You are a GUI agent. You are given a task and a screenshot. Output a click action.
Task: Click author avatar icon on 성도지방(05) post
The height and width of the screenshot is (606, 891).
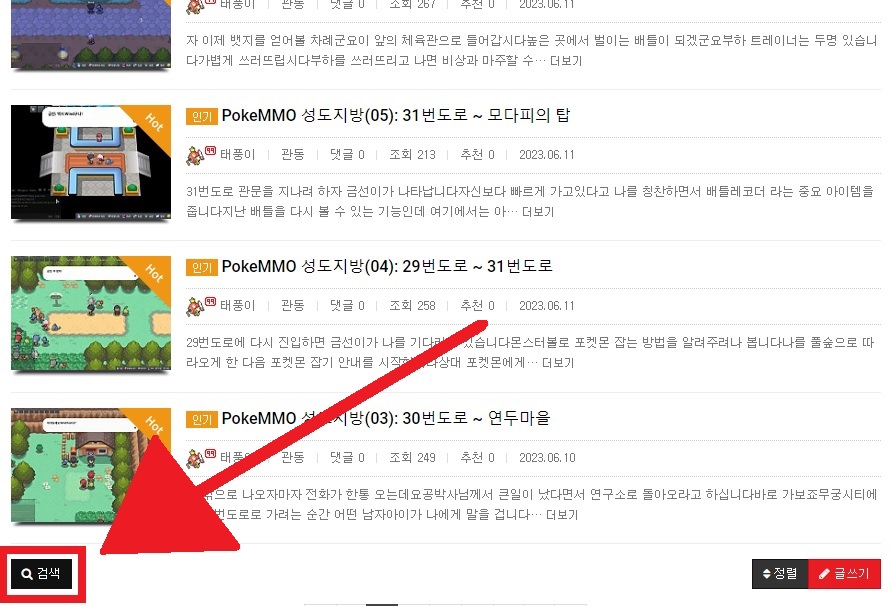click(195, 155)
